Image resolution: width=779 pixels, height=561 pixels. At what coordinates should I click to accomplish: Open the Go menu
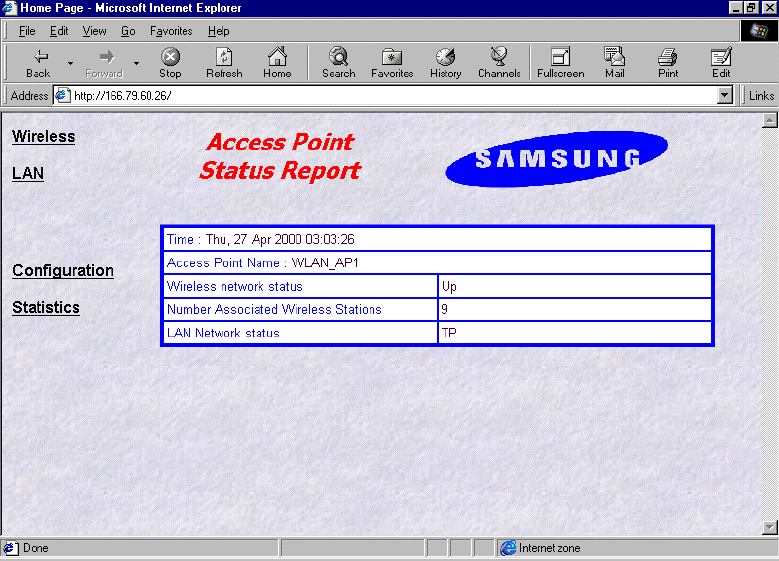(x=128, y=31)
